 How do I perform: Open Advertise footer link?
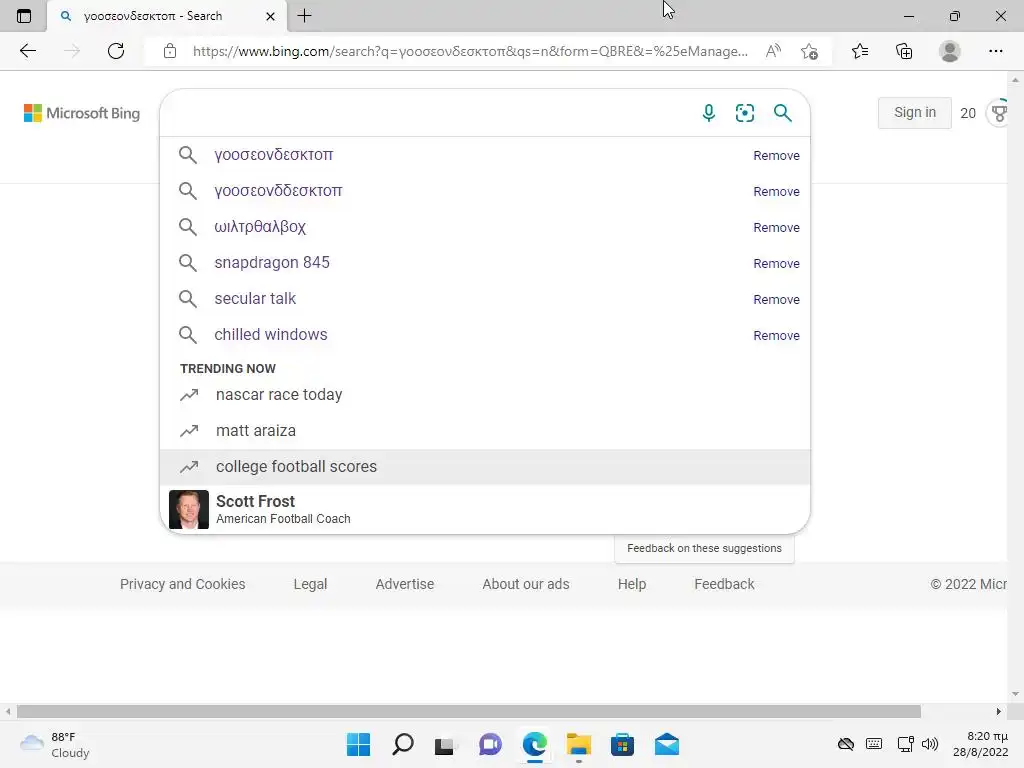pyautogui.click(x=404, y=584)
